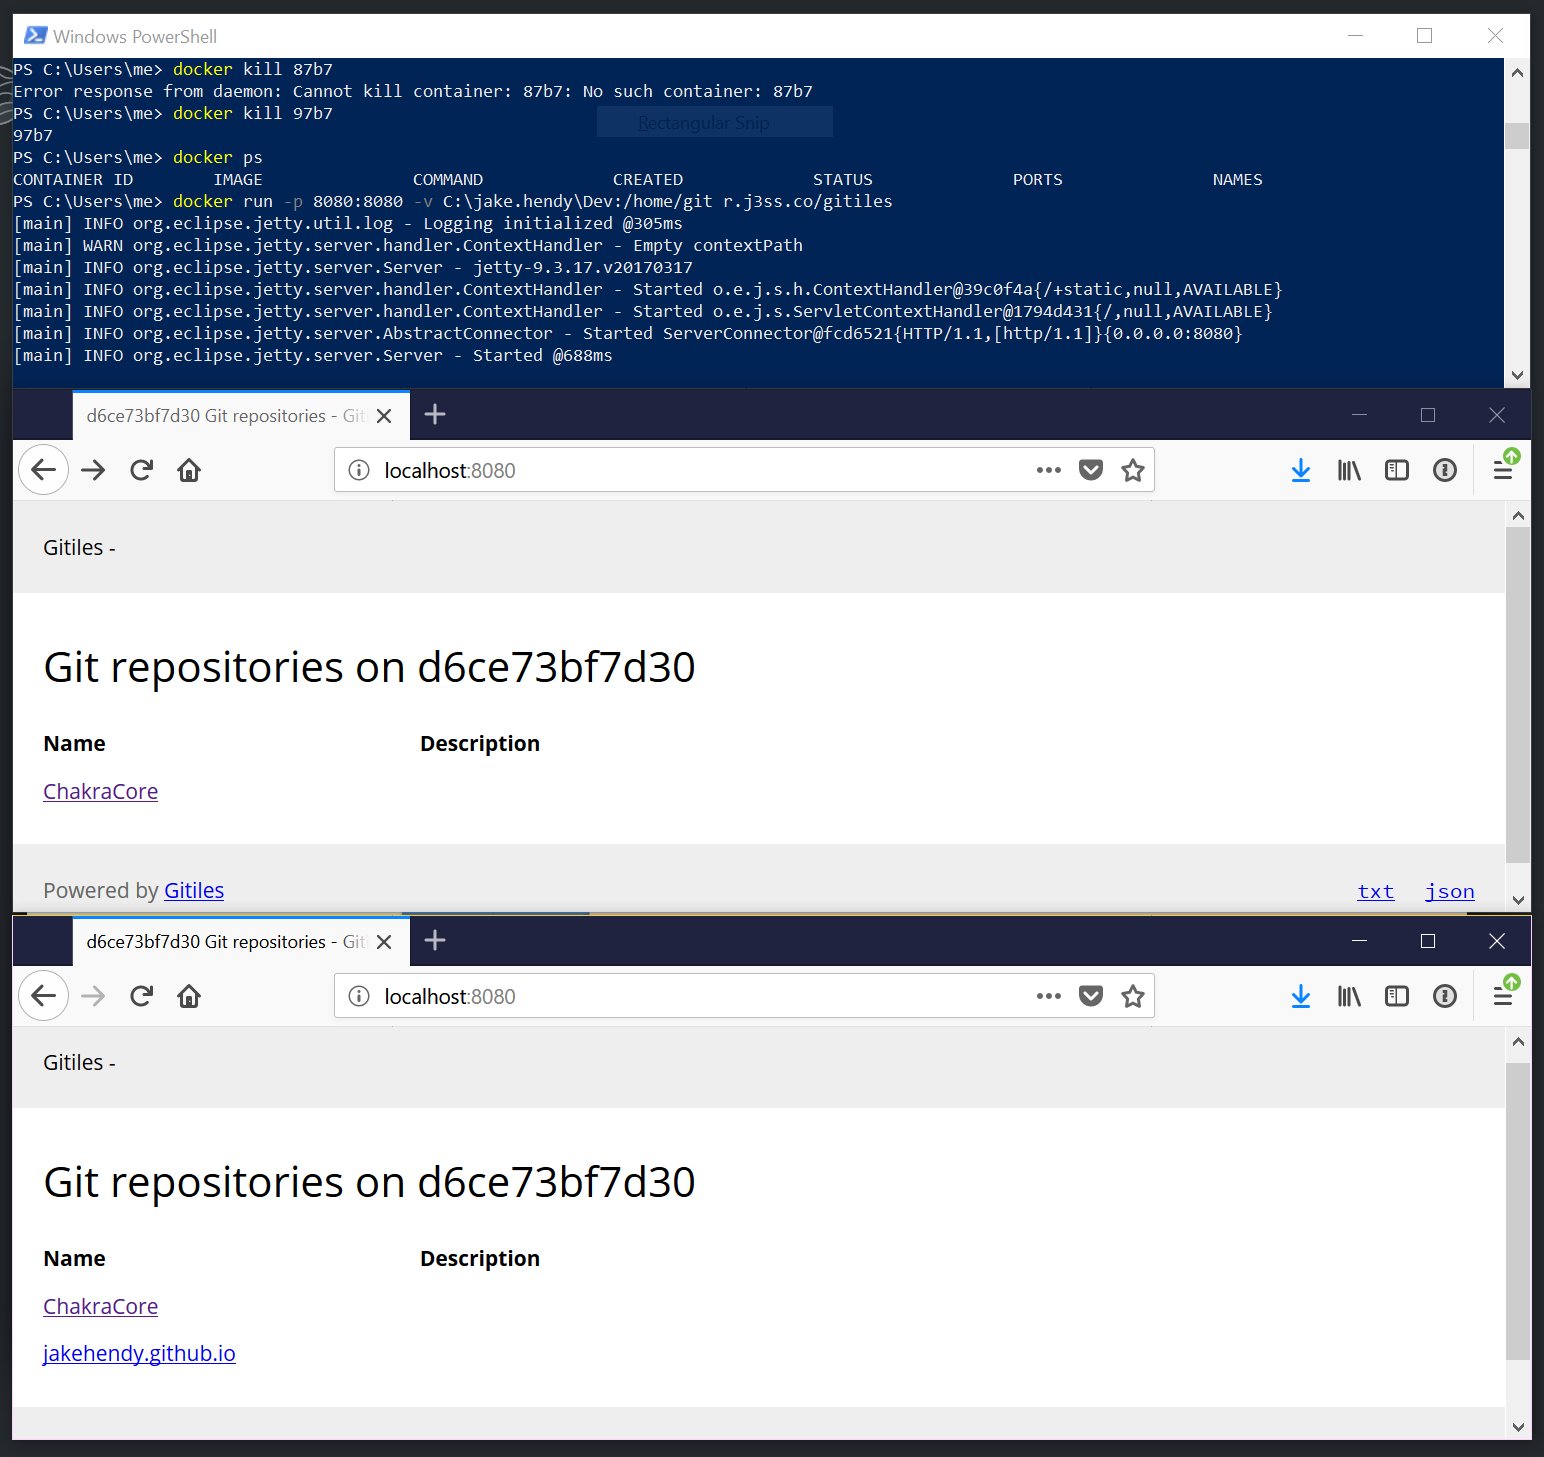This screenshot has height=1457, width=1544.
Task: Click Back arrow in lower Firefox window
Action: point(43,996)
